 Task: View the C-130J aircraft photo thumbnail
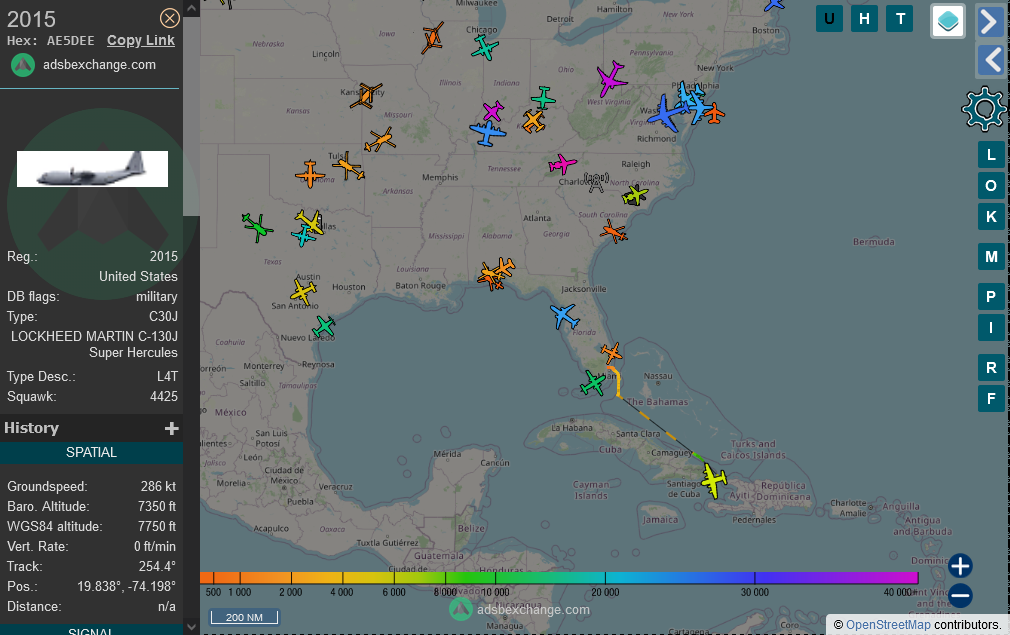(92, 169)
